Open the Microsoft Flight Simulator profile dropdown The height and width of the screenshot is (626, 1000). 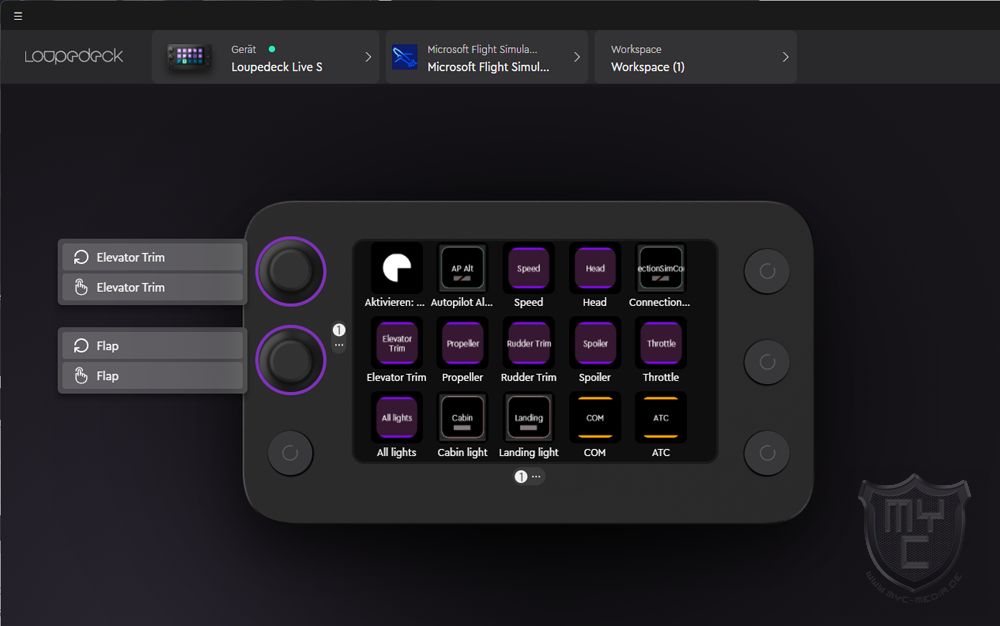coord(487,58)
